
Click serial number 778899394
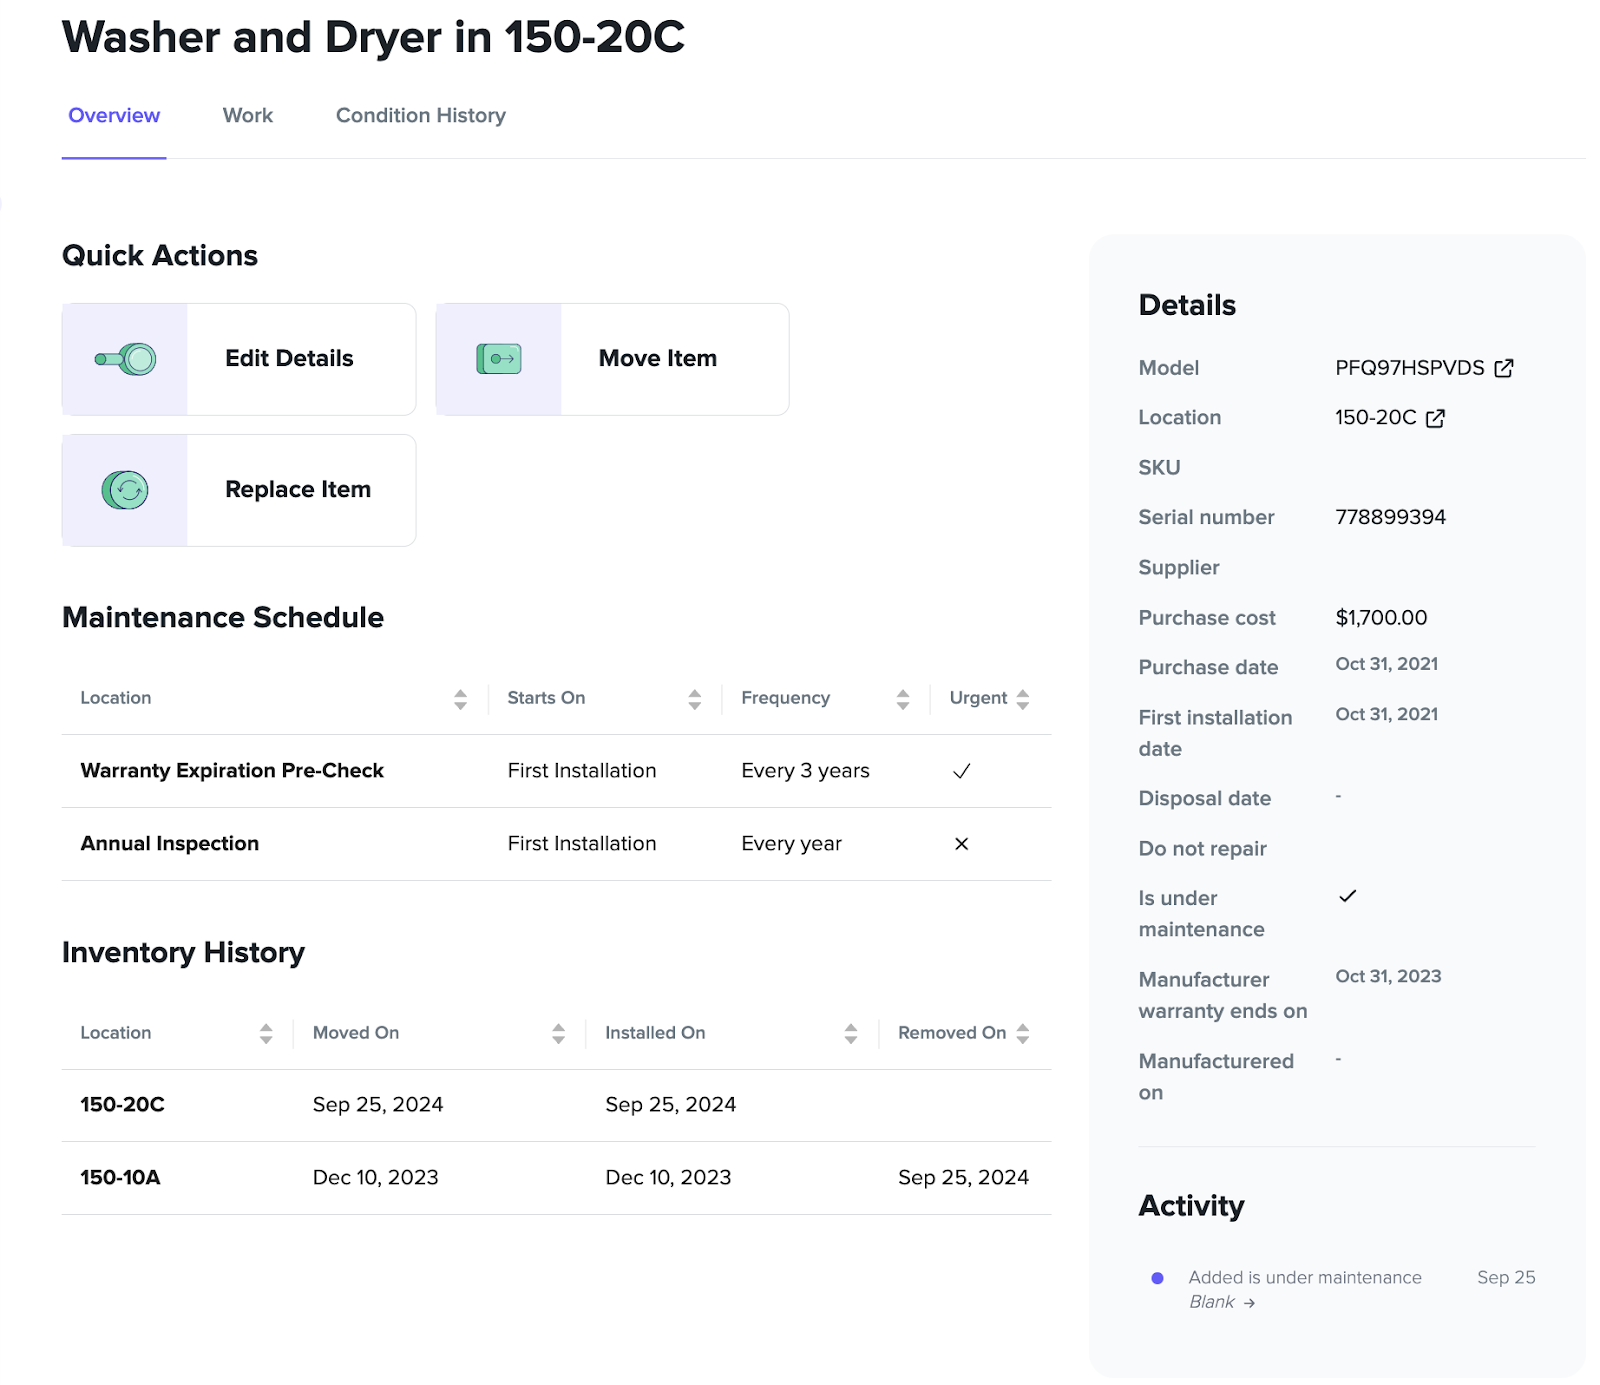tap(1390, 518)
